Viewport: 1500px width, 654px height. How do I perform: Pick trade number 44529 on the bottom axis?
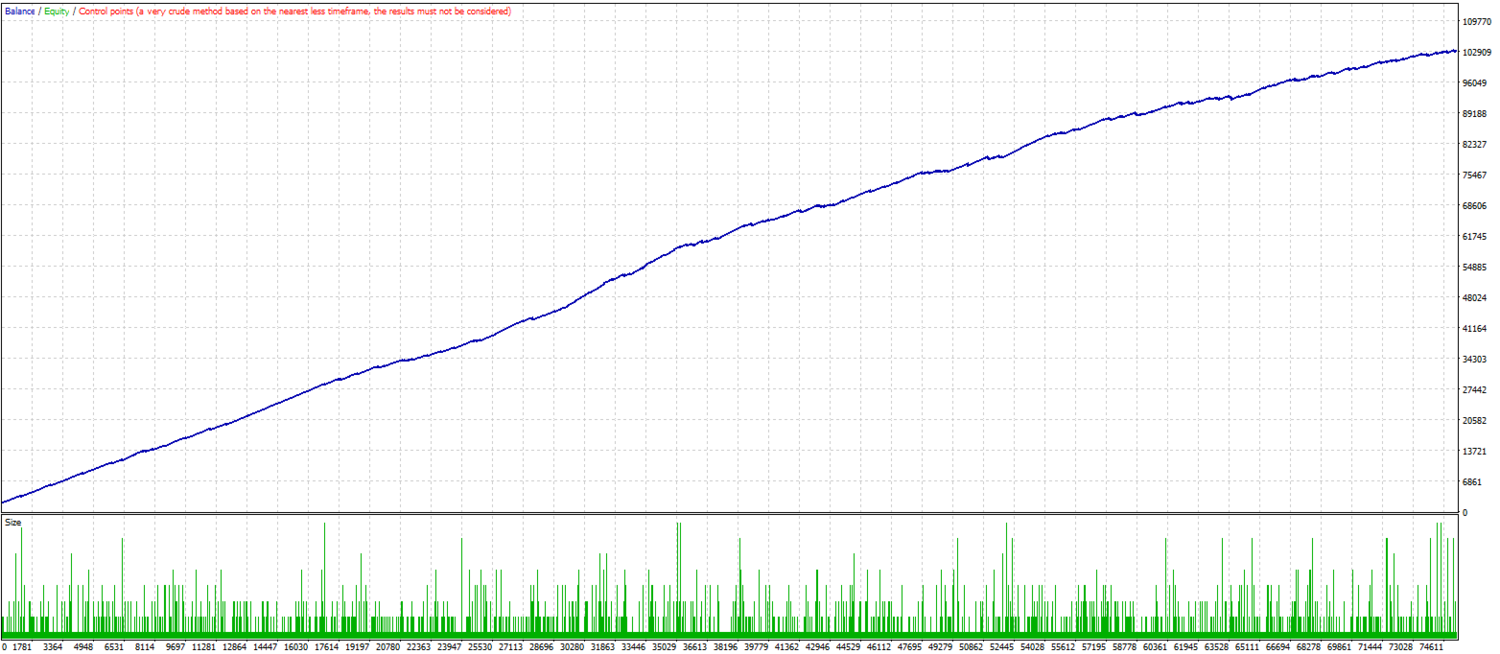[848, 647]
